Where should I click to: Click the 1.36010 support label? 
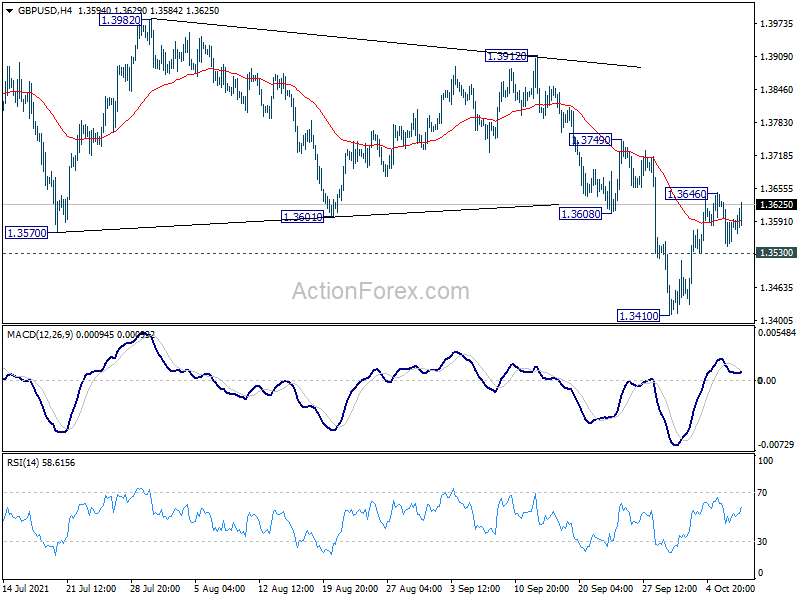point(303,217)
